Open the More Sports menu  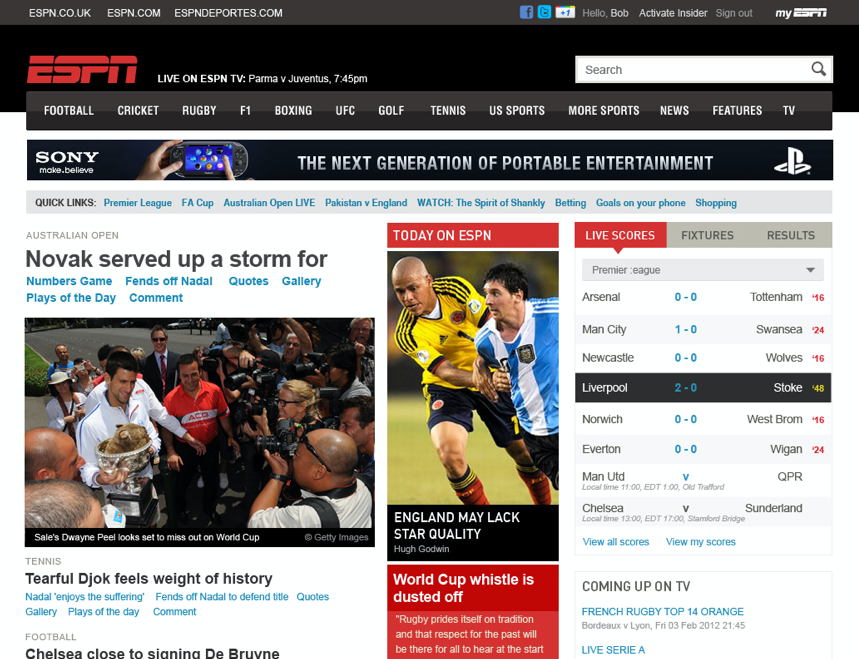pyautogui.click(x=604, y=111)
